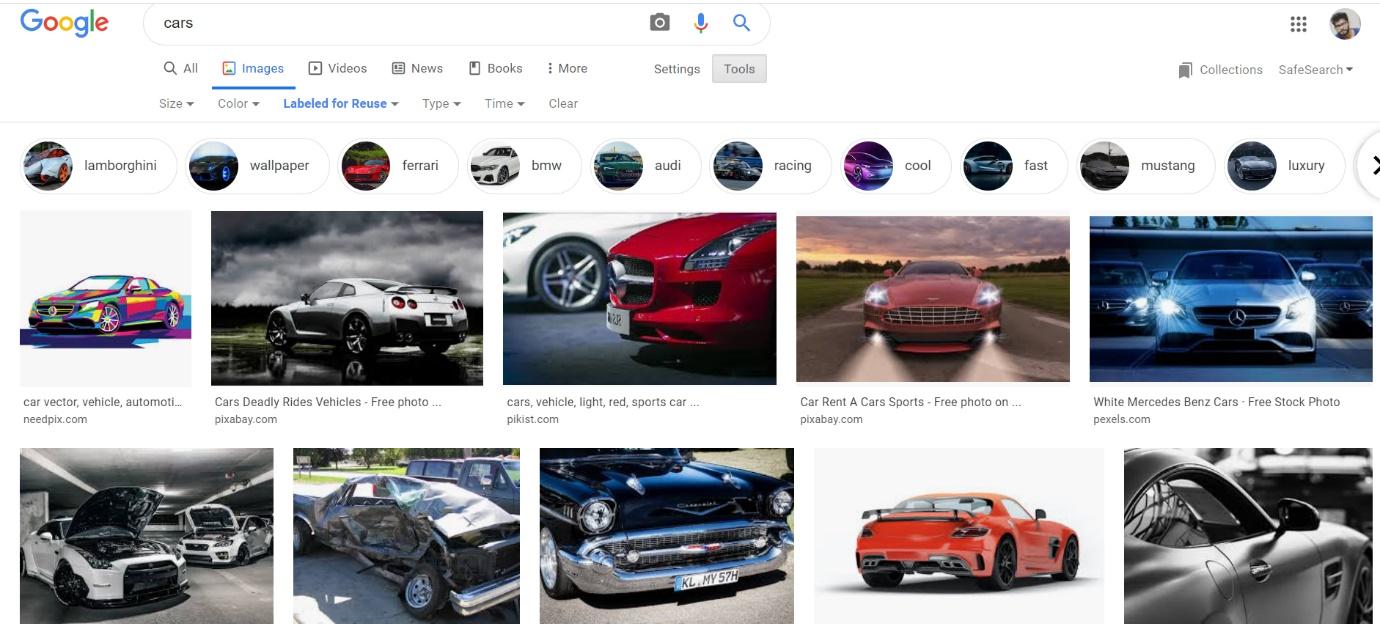Select the fast suggestion chip
The width and height of the screenshot is (1380, 629).
tap(1014, 166)
